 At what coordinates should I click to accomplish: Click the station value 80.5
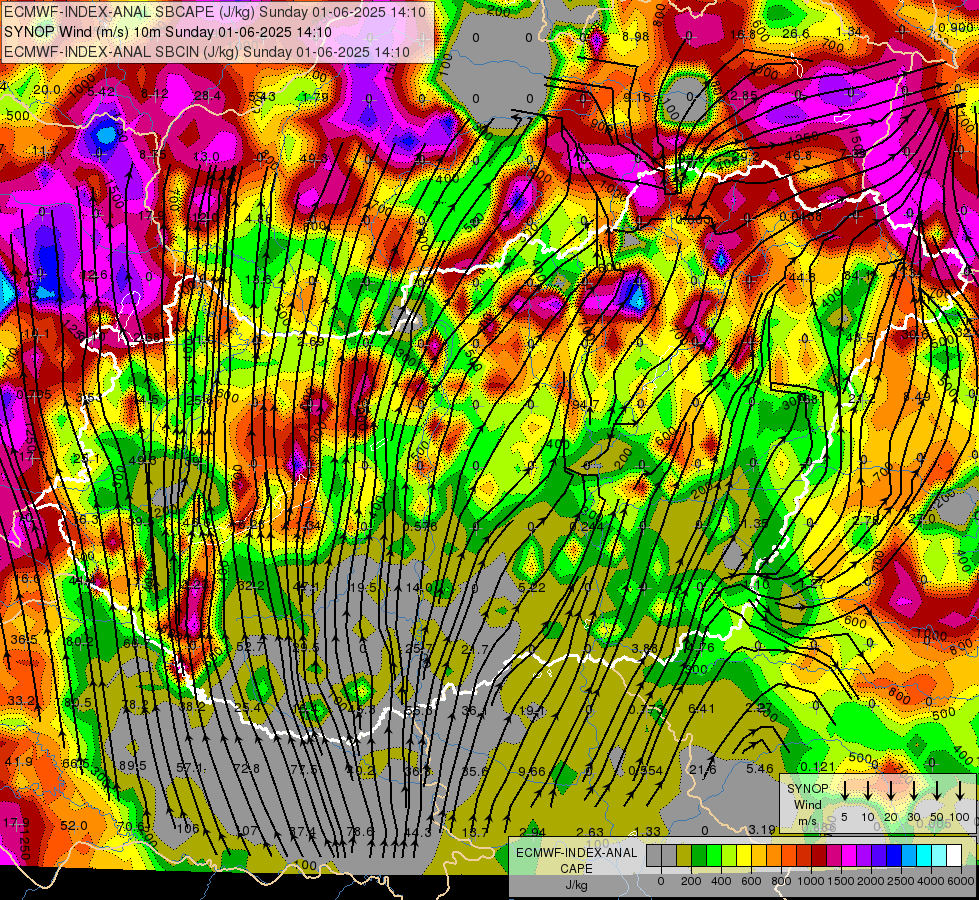point(77,703)
